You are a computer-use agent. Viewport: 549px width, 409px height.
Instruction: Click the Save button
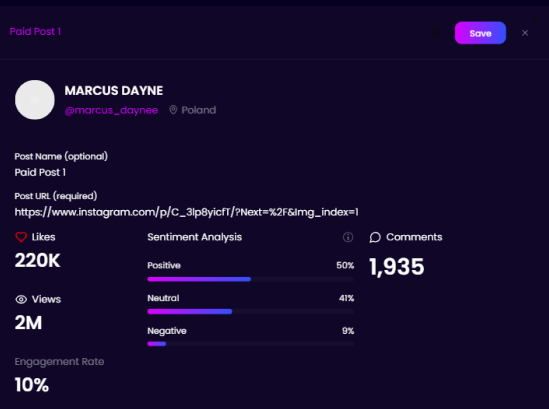pyautogui.click(x=480, y=33)
